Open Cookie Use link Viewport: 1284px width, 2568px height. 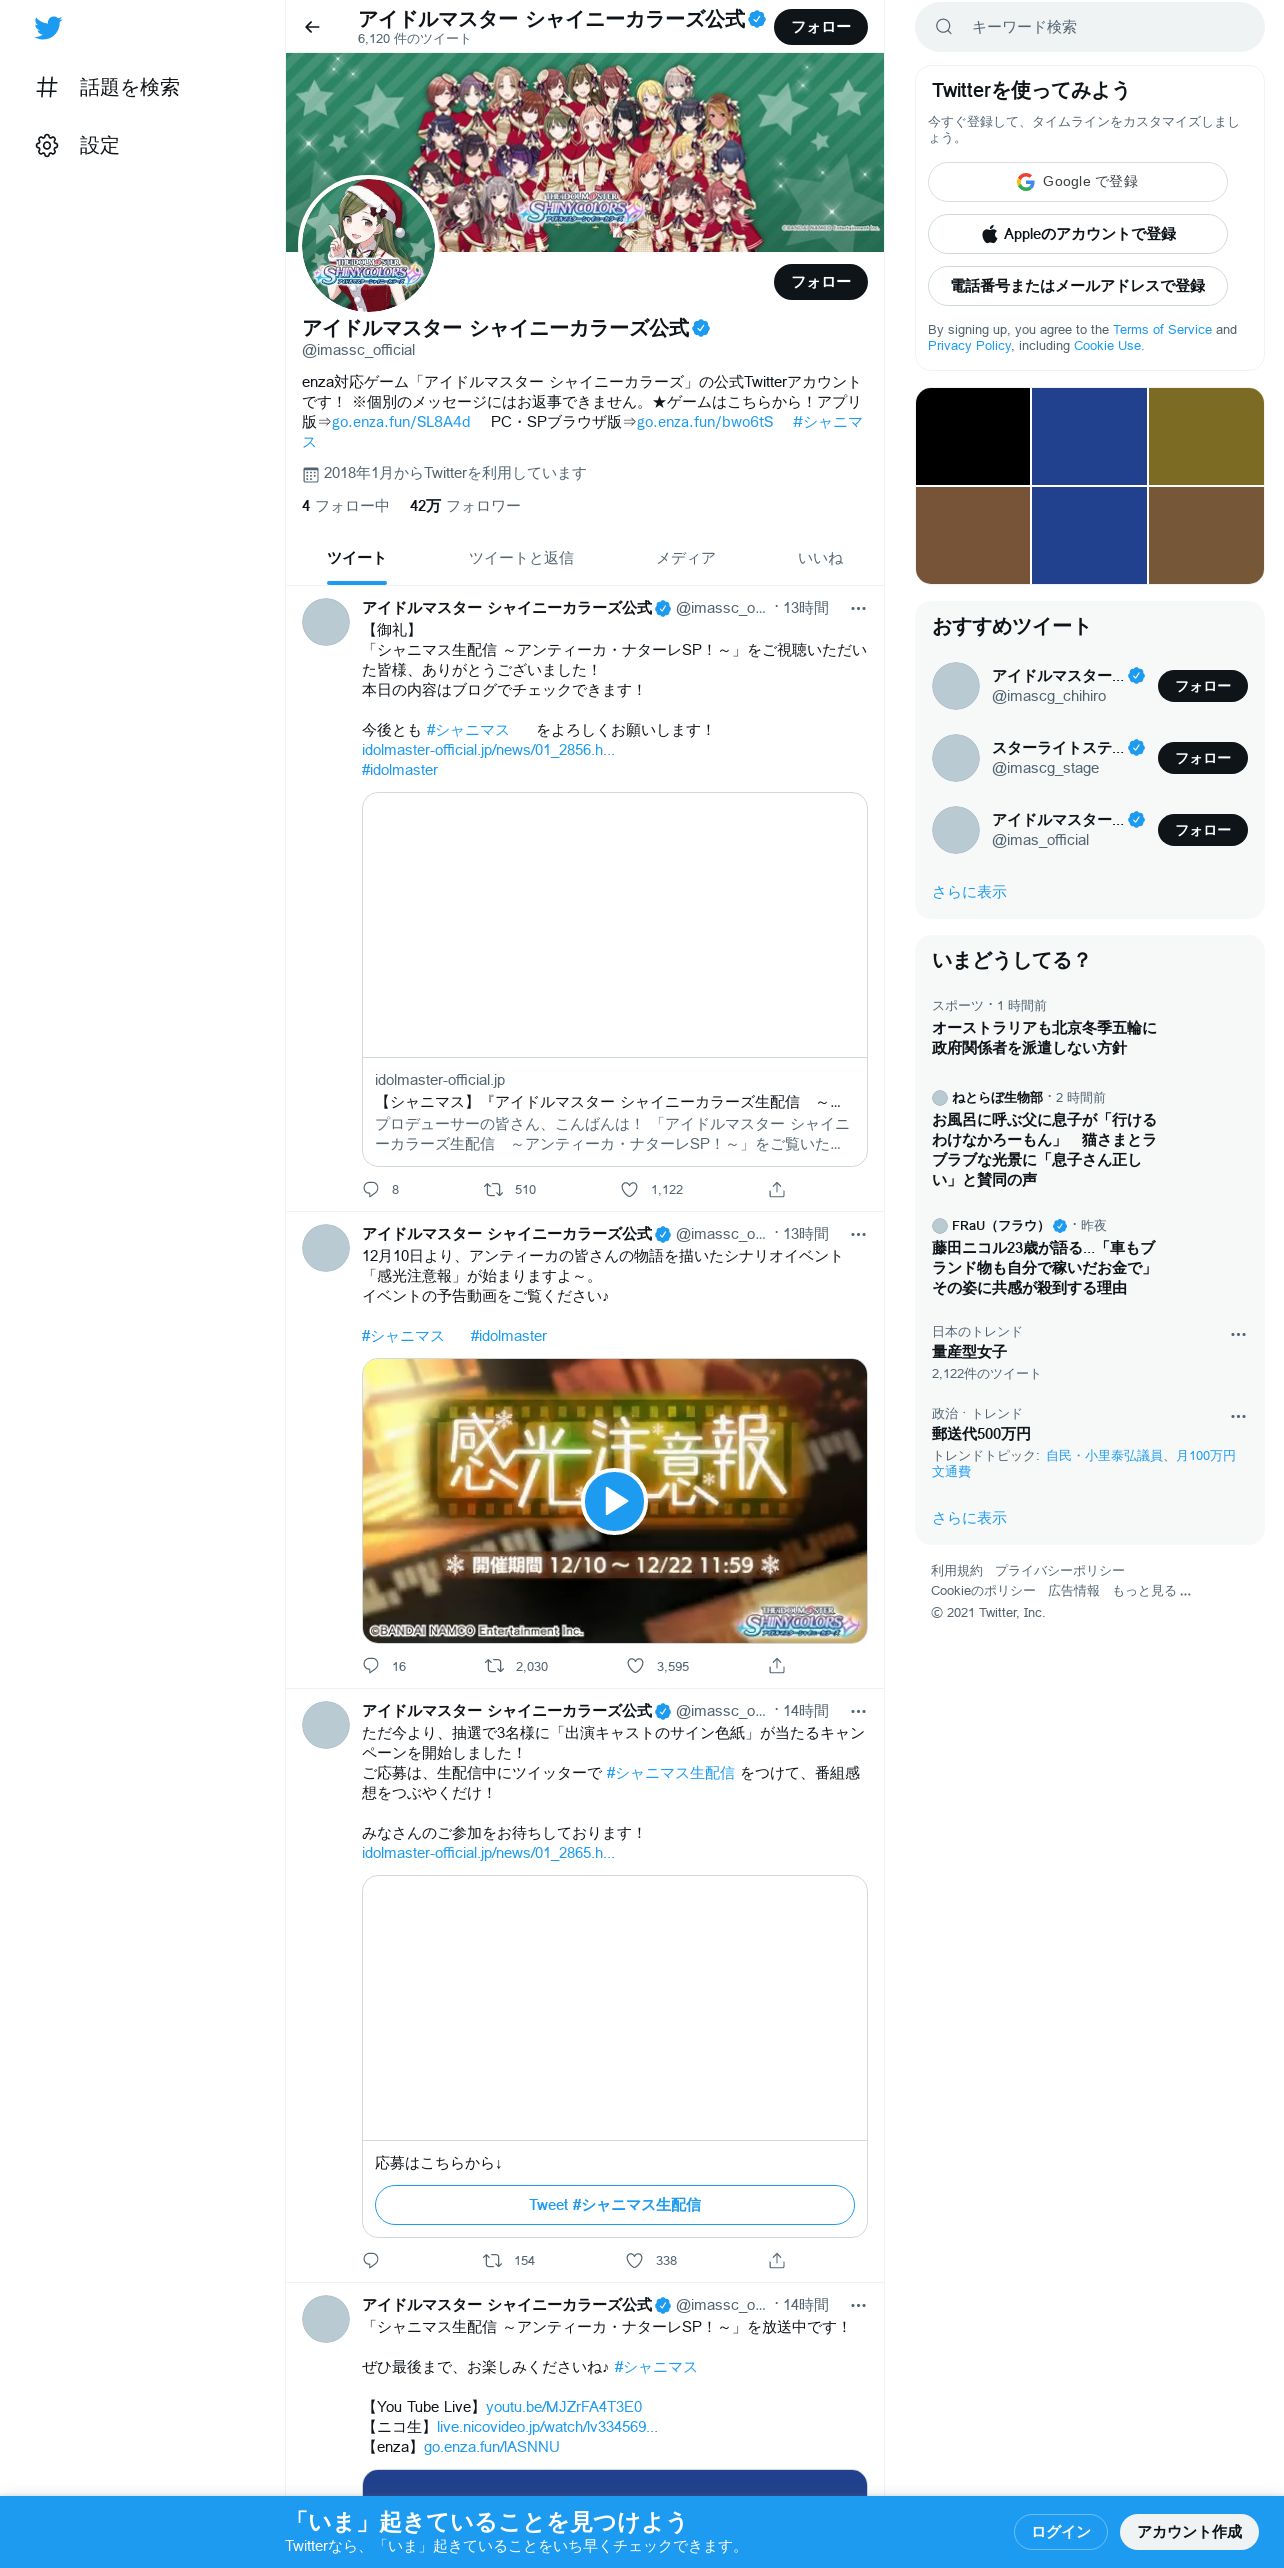[1107, 345]
